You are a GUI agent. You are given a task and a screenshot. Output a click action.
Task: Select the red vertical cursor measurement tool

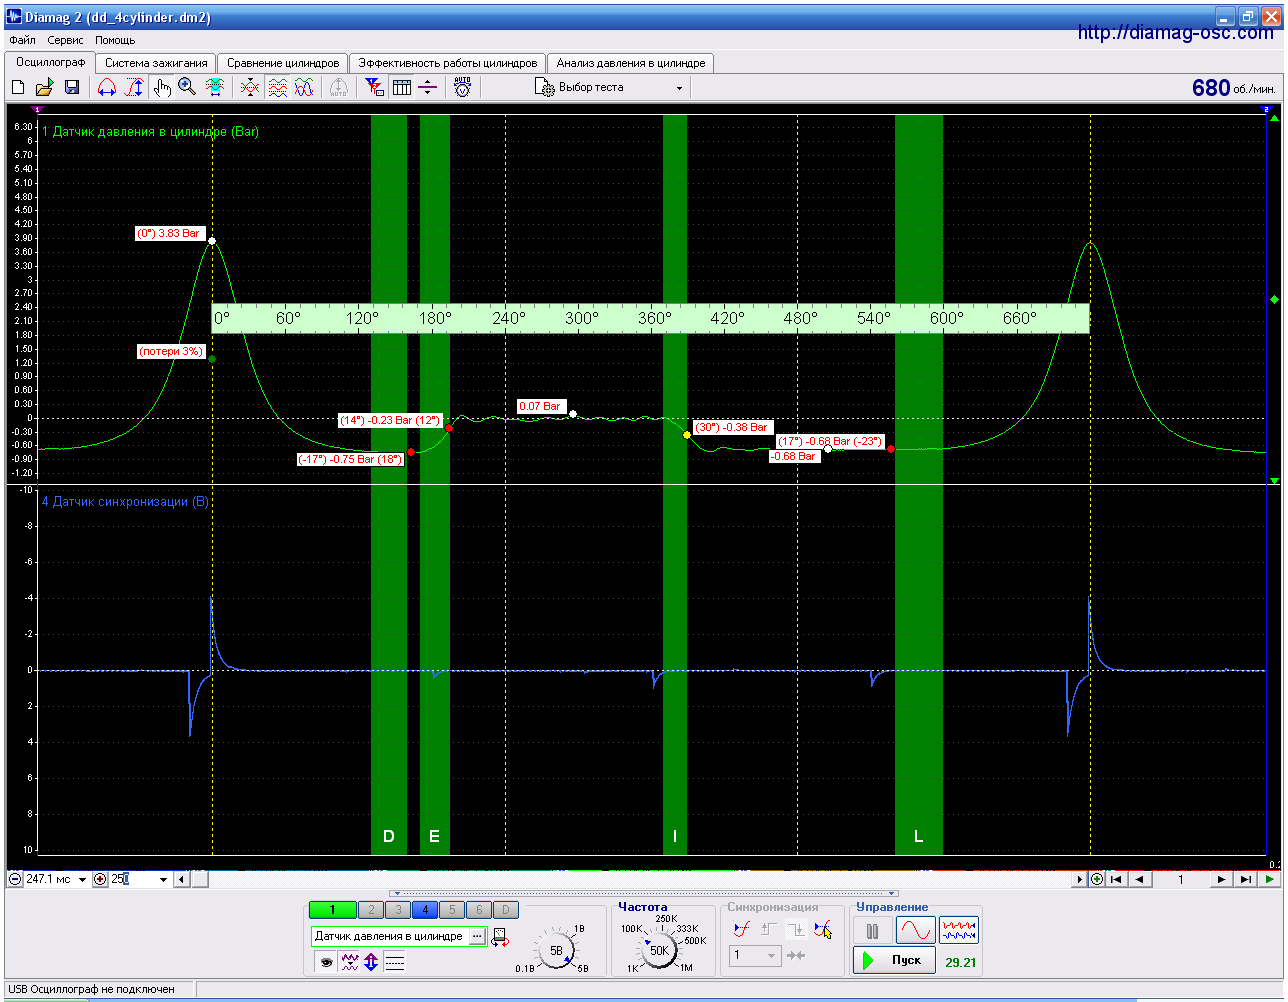point(134,88)
